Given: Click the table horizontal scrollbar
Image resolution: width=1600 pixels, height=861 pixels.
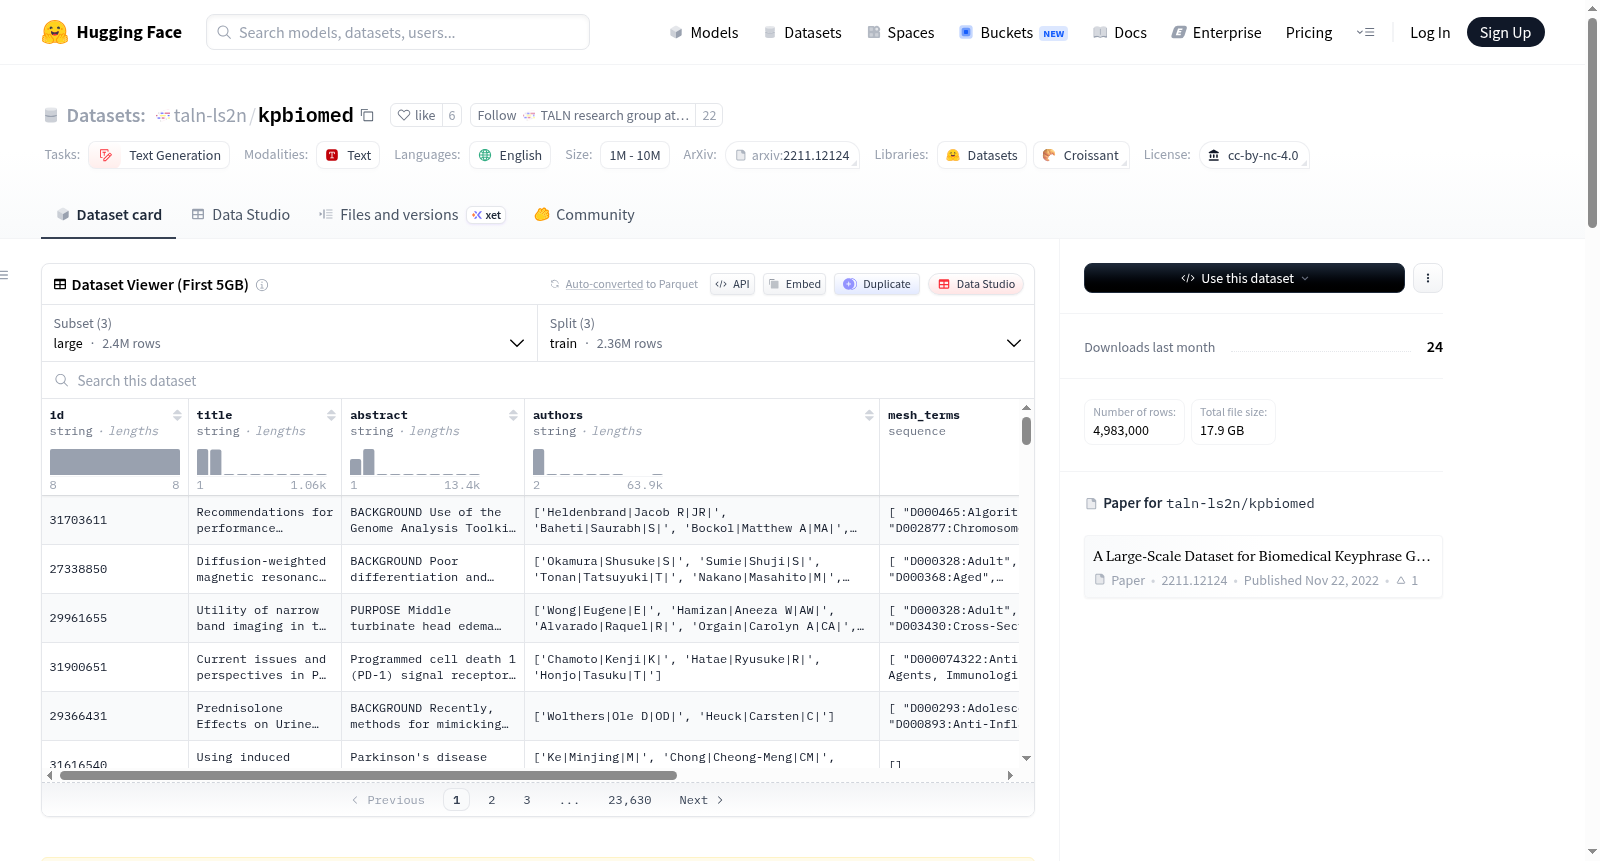Looking at the screenshot, I should [368, 775].
